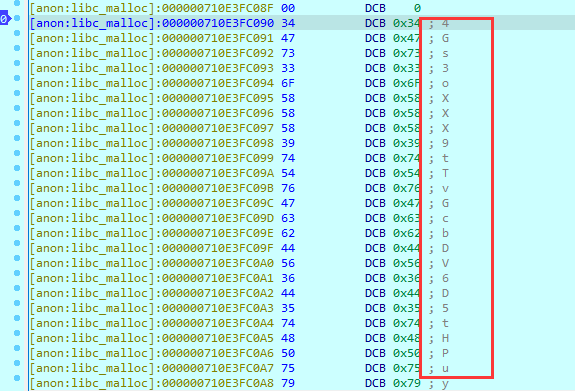Select address 000000710E3FC091
The width and height of the screenshot is (575, 391).
coord(218,38)
